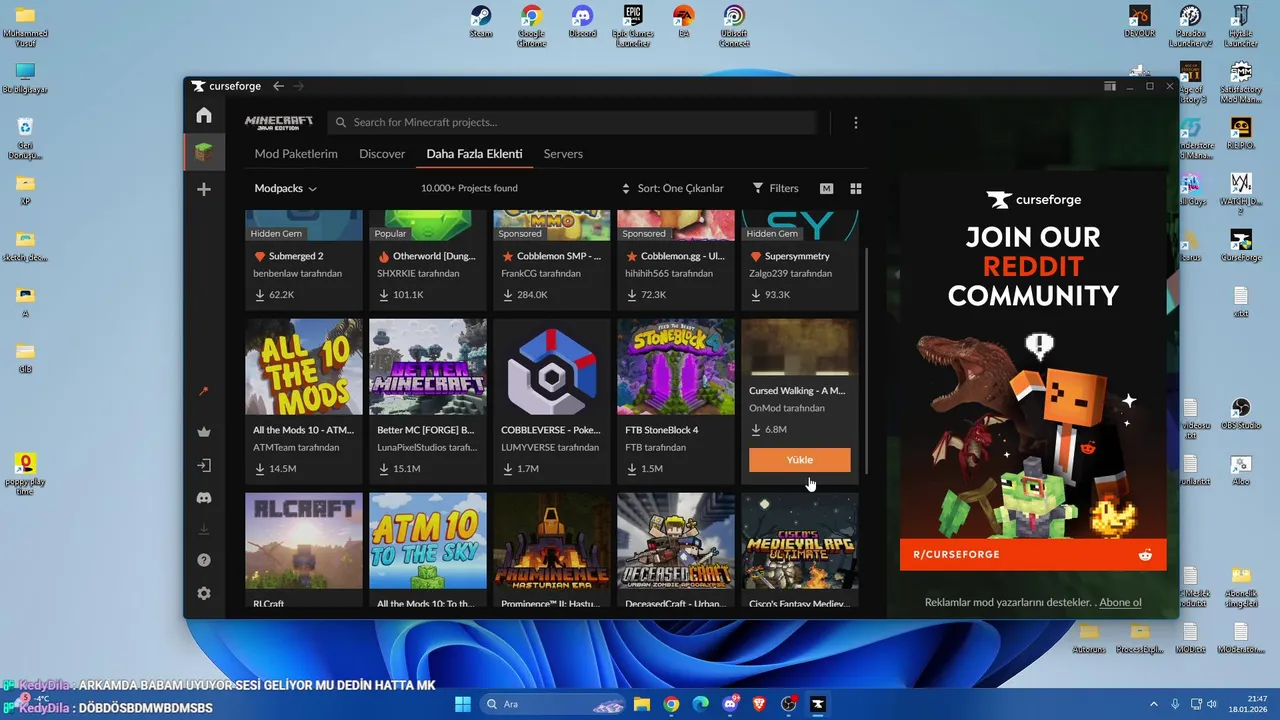Click Cursed Walking - A M... title
This screenshot has width=1280, height=720.
tap(797, 390)
